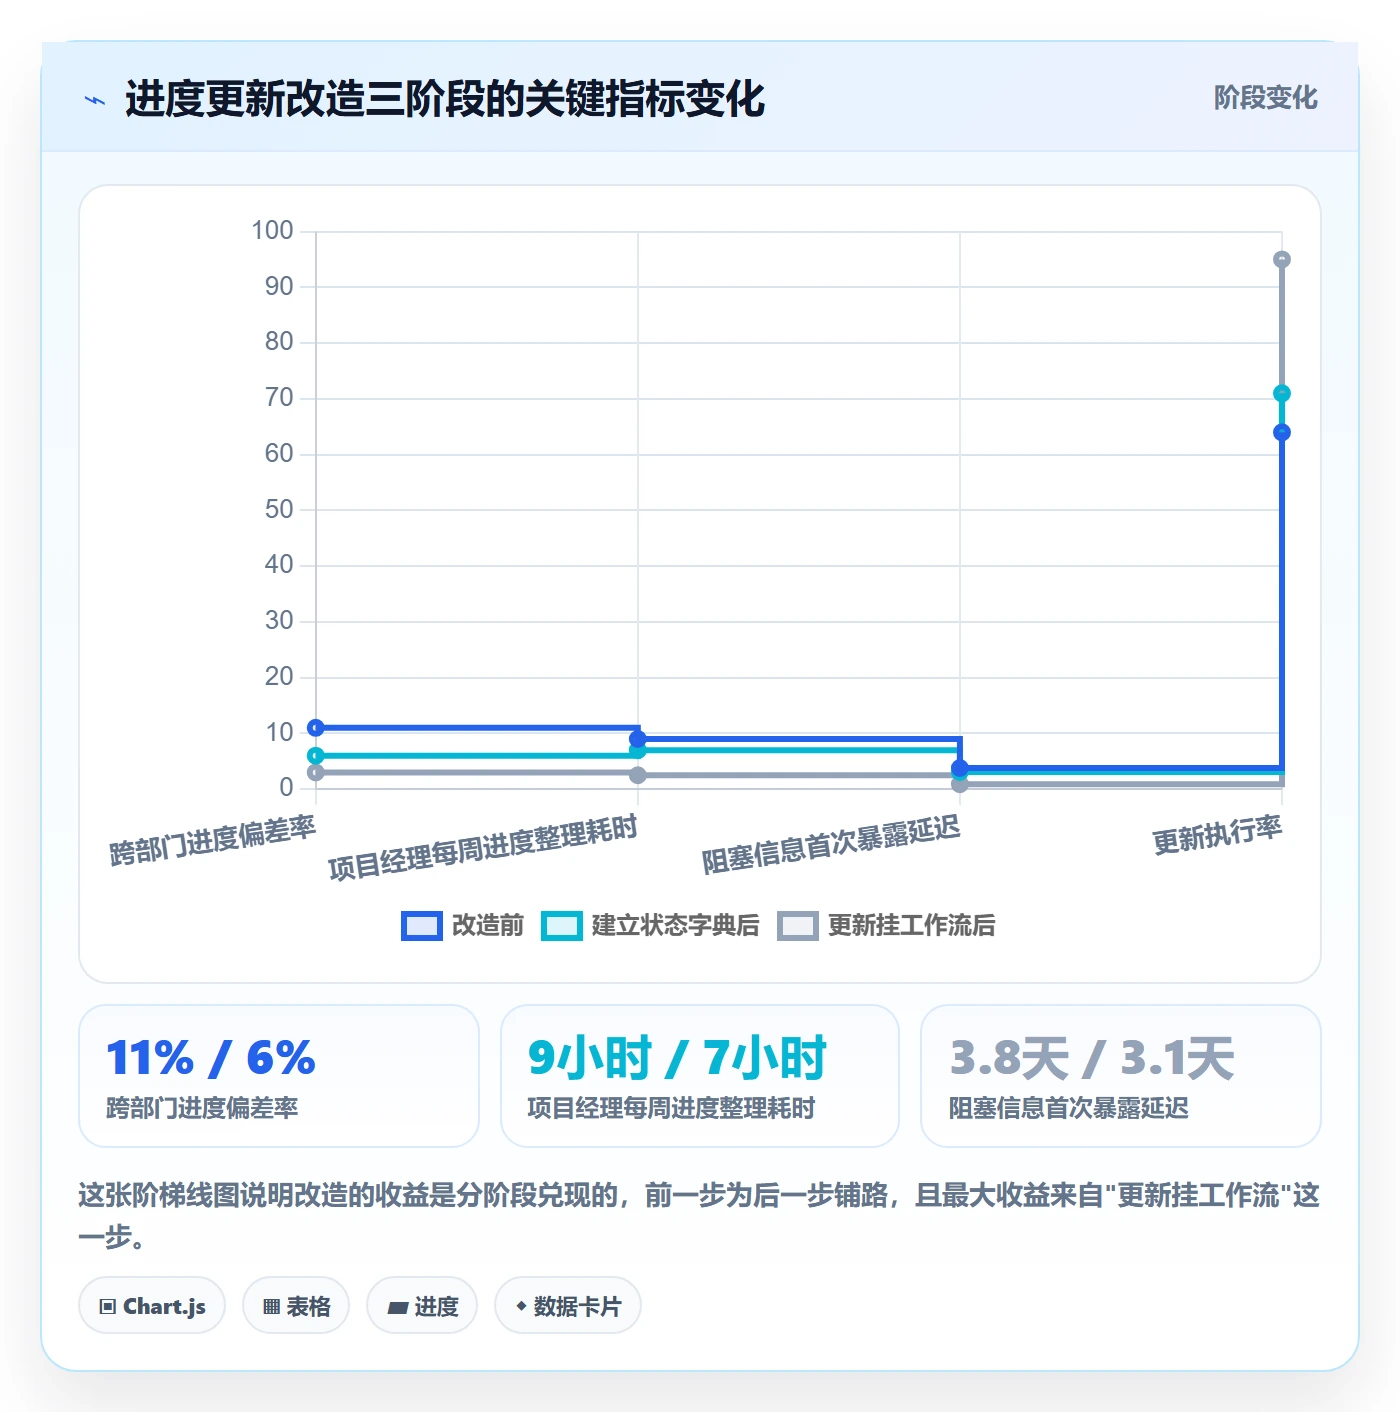The image size is (1400, 1412).
Task: Select the 数据卡片 tag
Action: pyautogui.click(x=568, y=1306)
